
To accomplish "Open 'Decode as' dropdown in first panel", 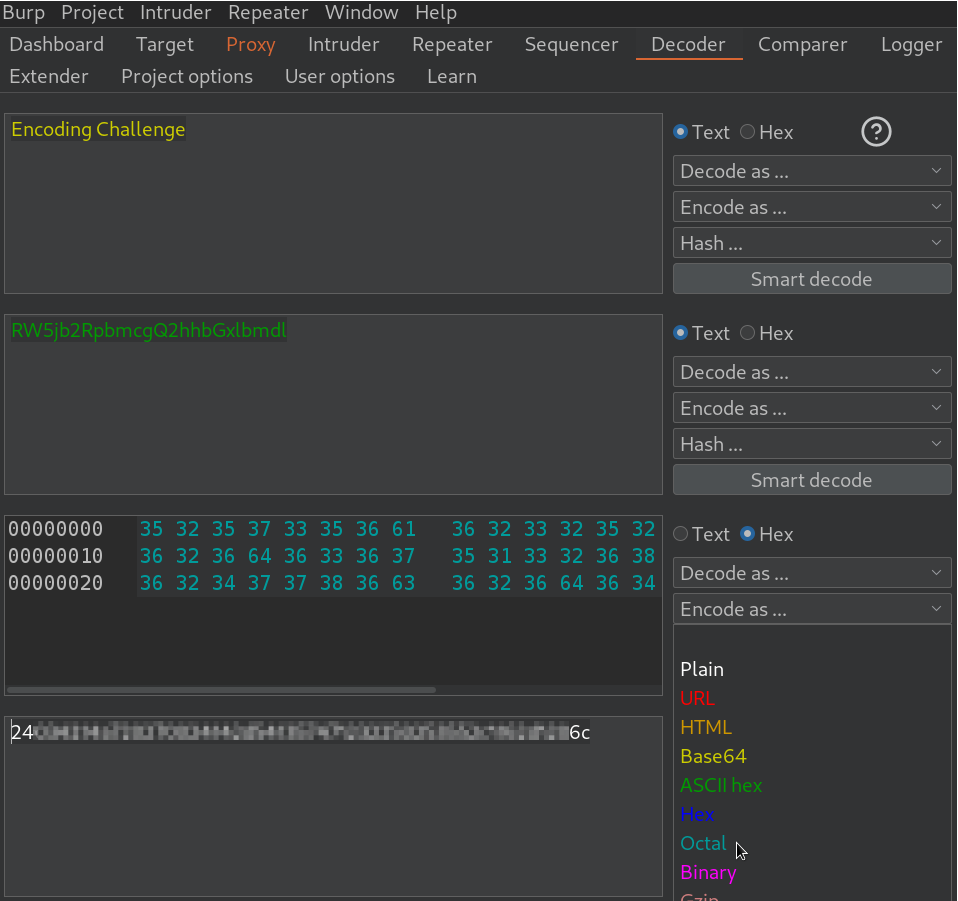I will [812, 171].
